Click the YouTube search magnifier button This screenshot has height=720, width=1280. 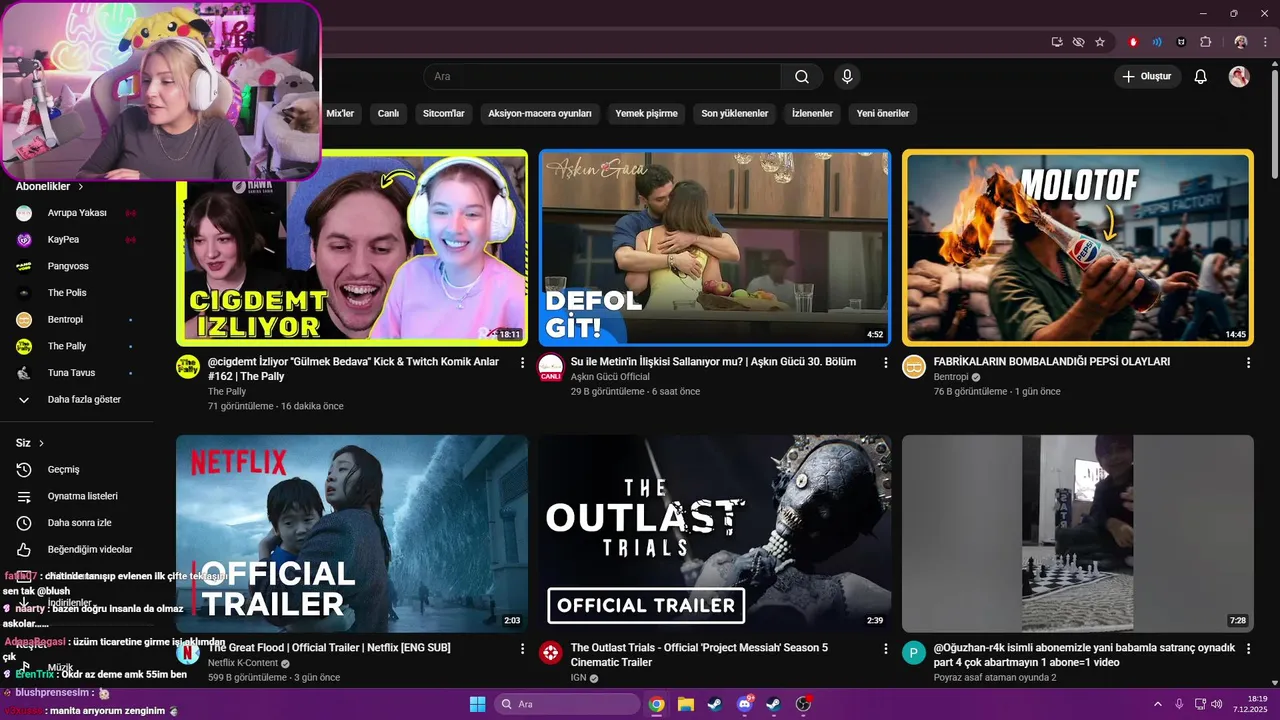(x=802, y=77)
